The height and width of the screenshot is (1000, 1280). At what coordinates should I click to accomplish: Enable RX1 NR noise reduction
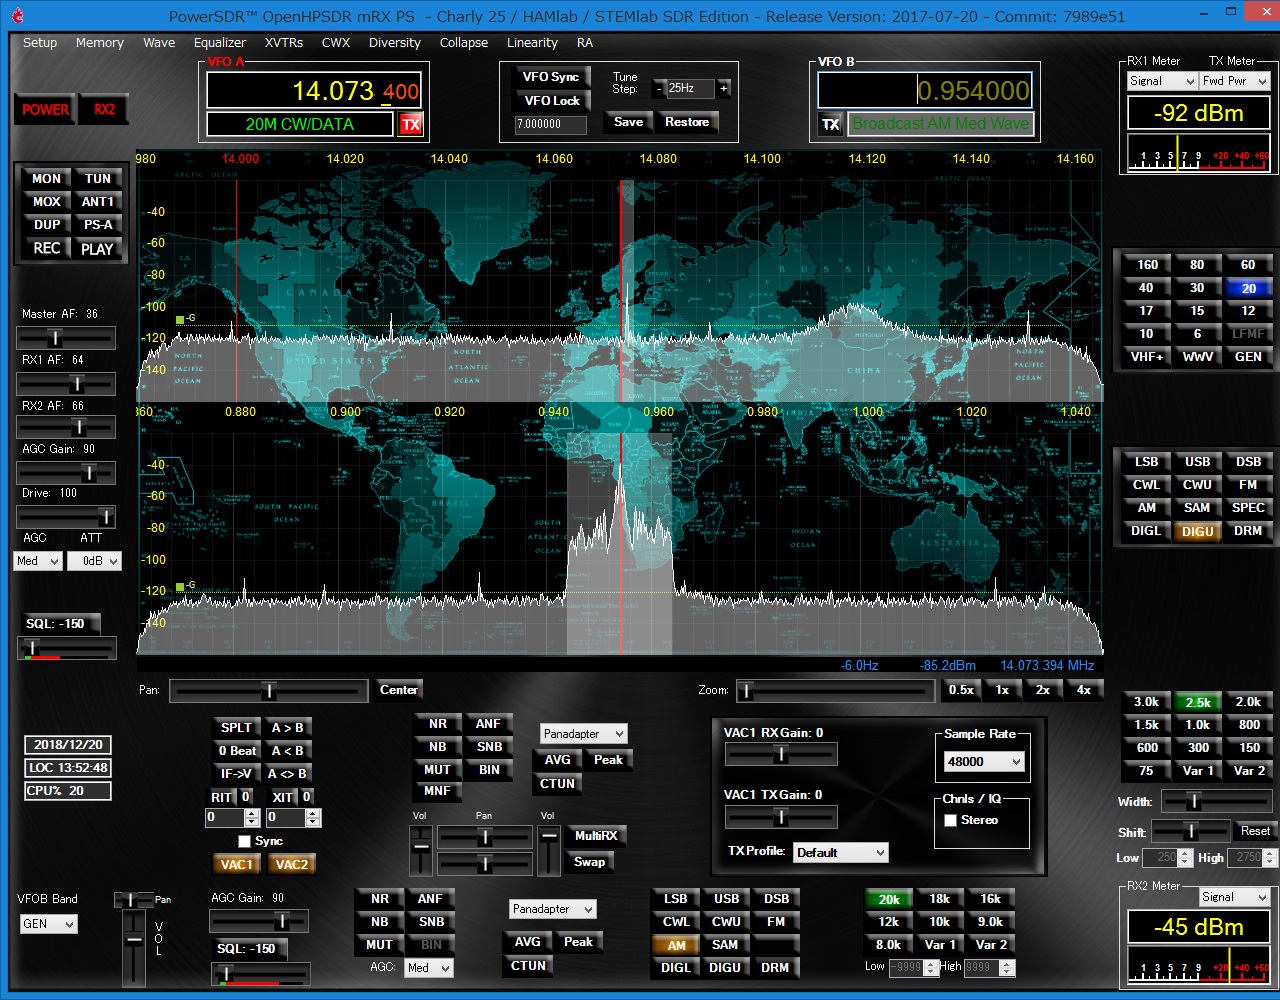[438, 724]
